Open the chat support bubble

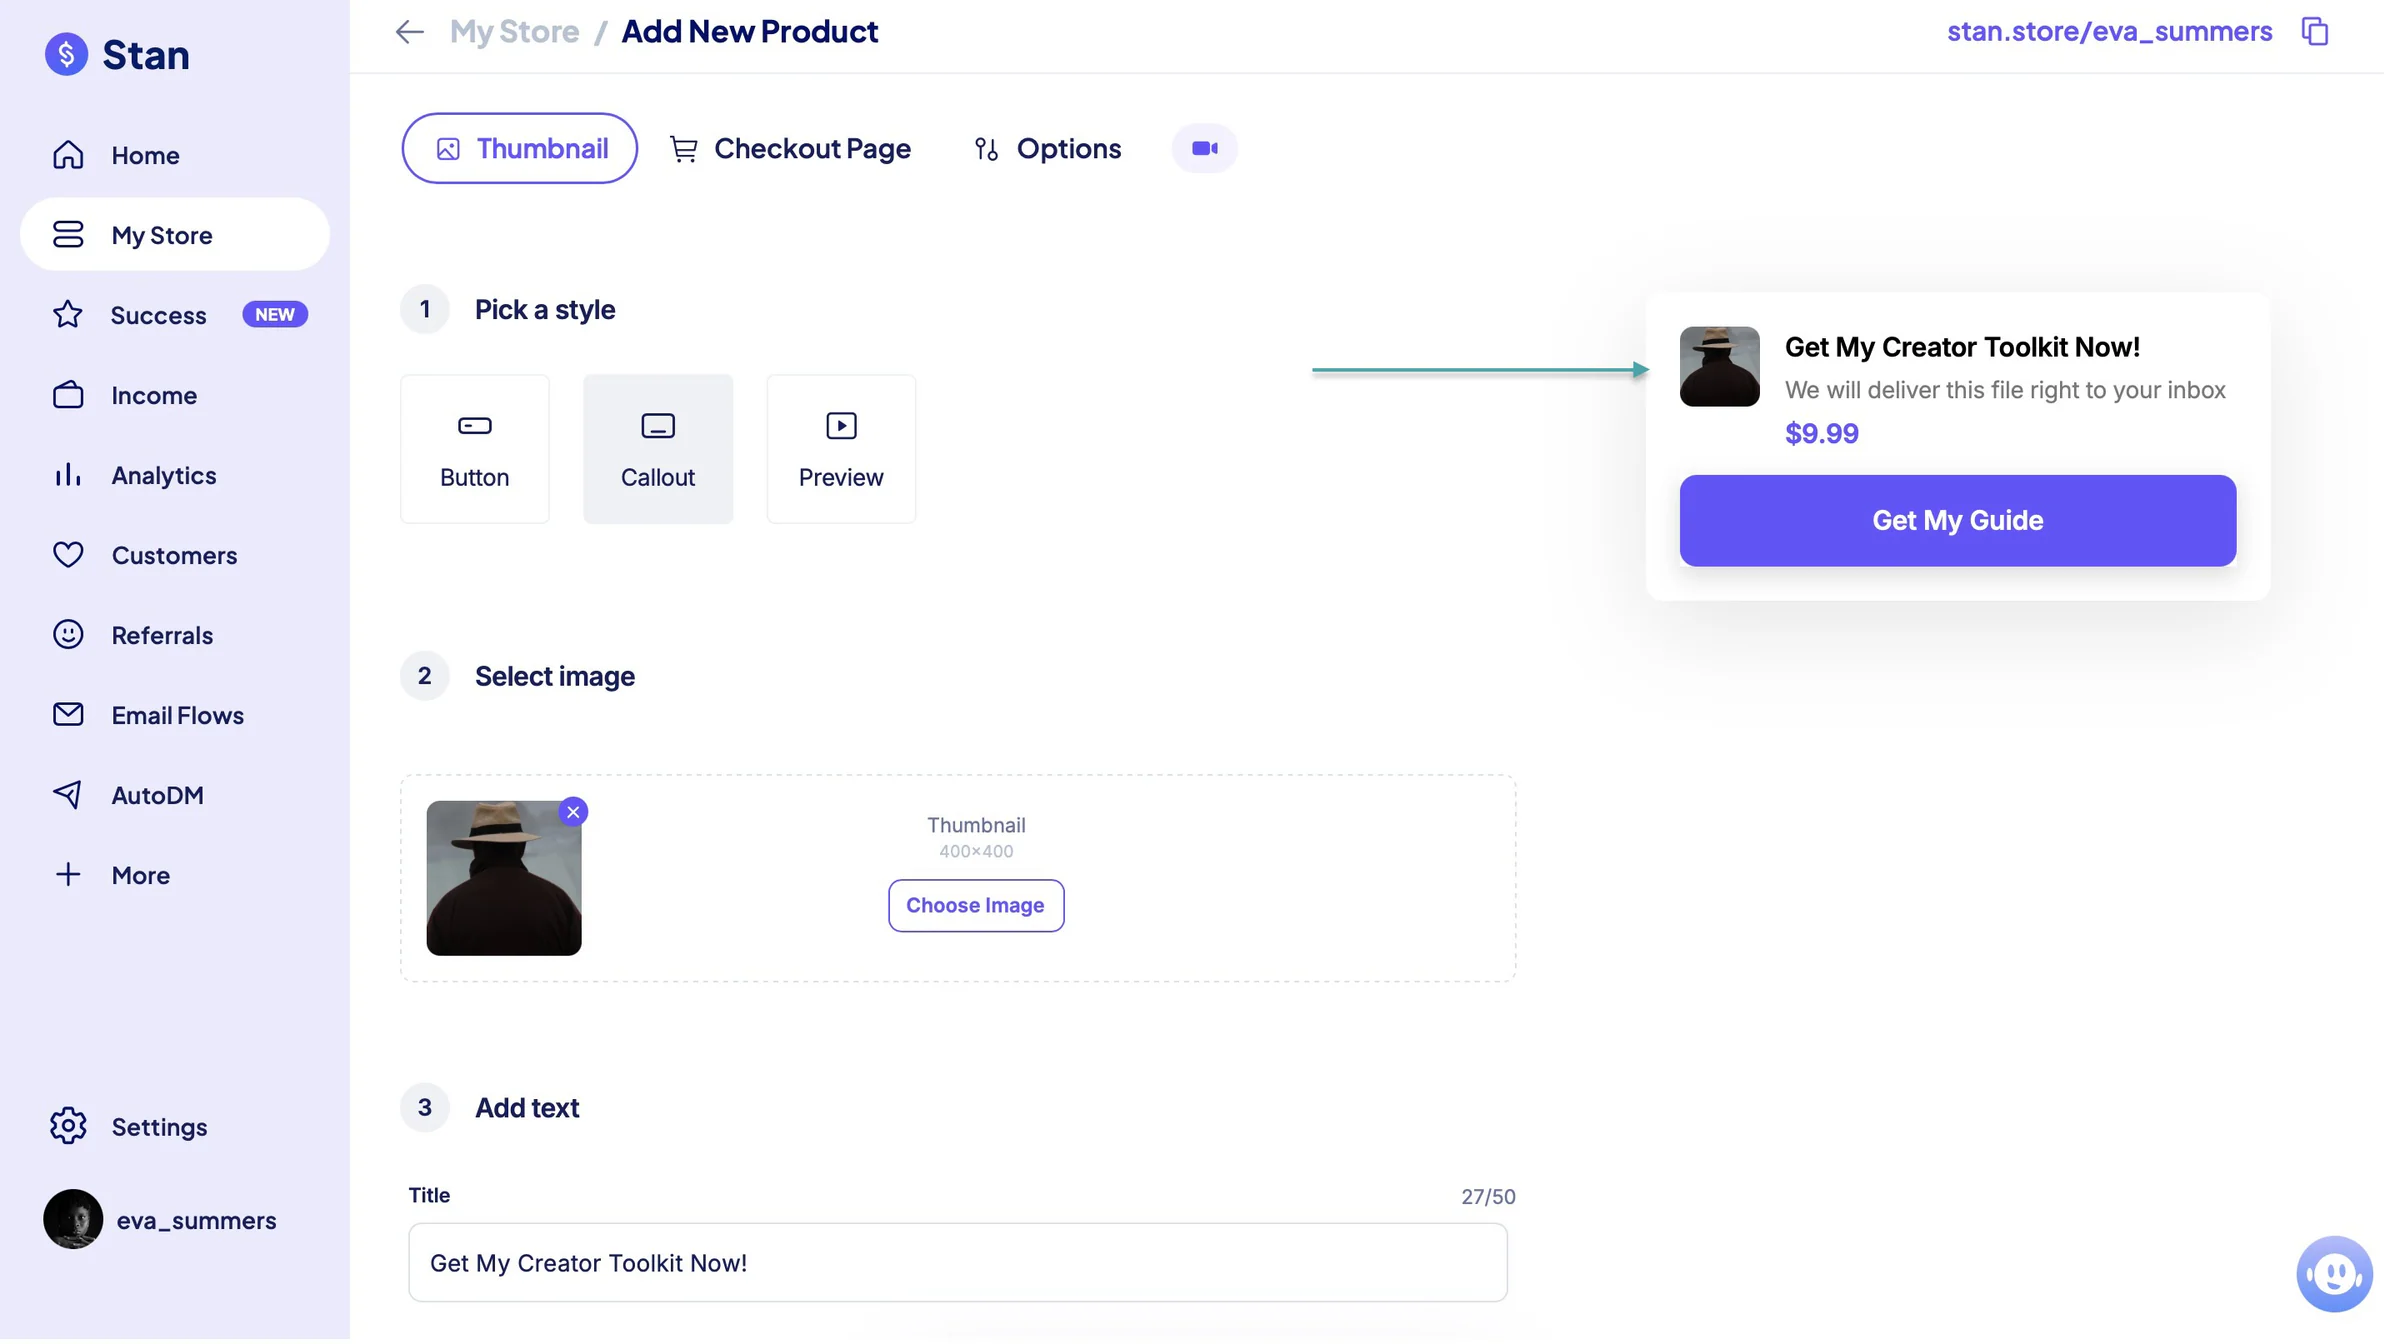(2334, 1274)
